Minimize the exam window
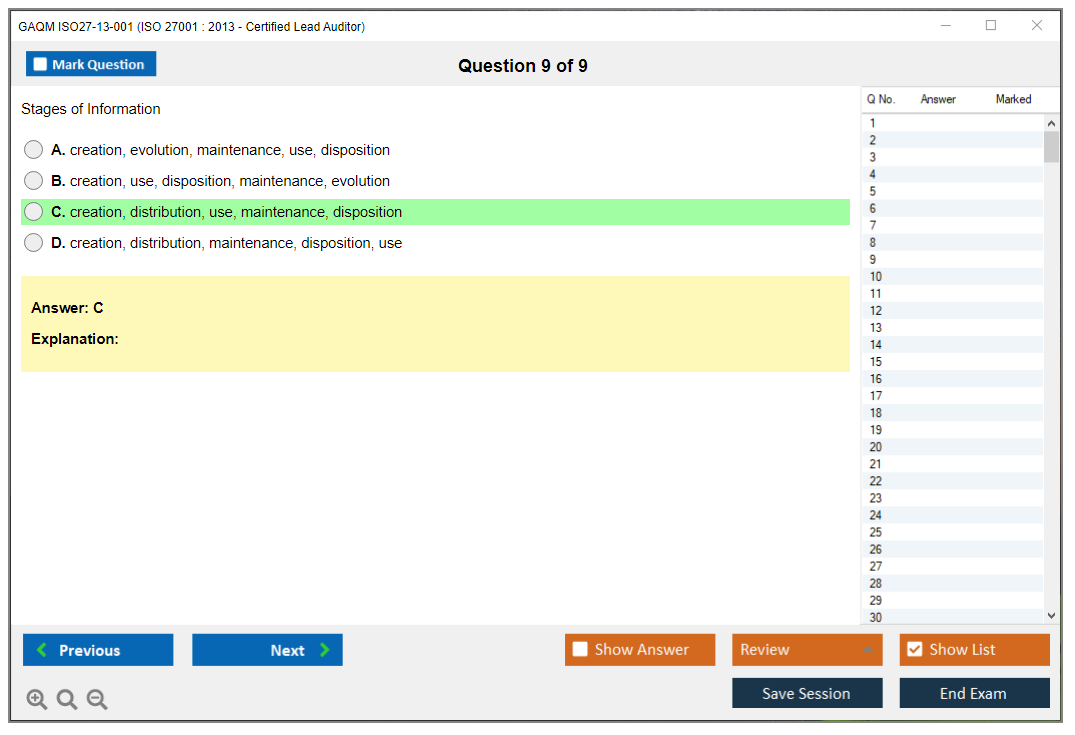This screenshot has width=1075, height=735. 945,26
